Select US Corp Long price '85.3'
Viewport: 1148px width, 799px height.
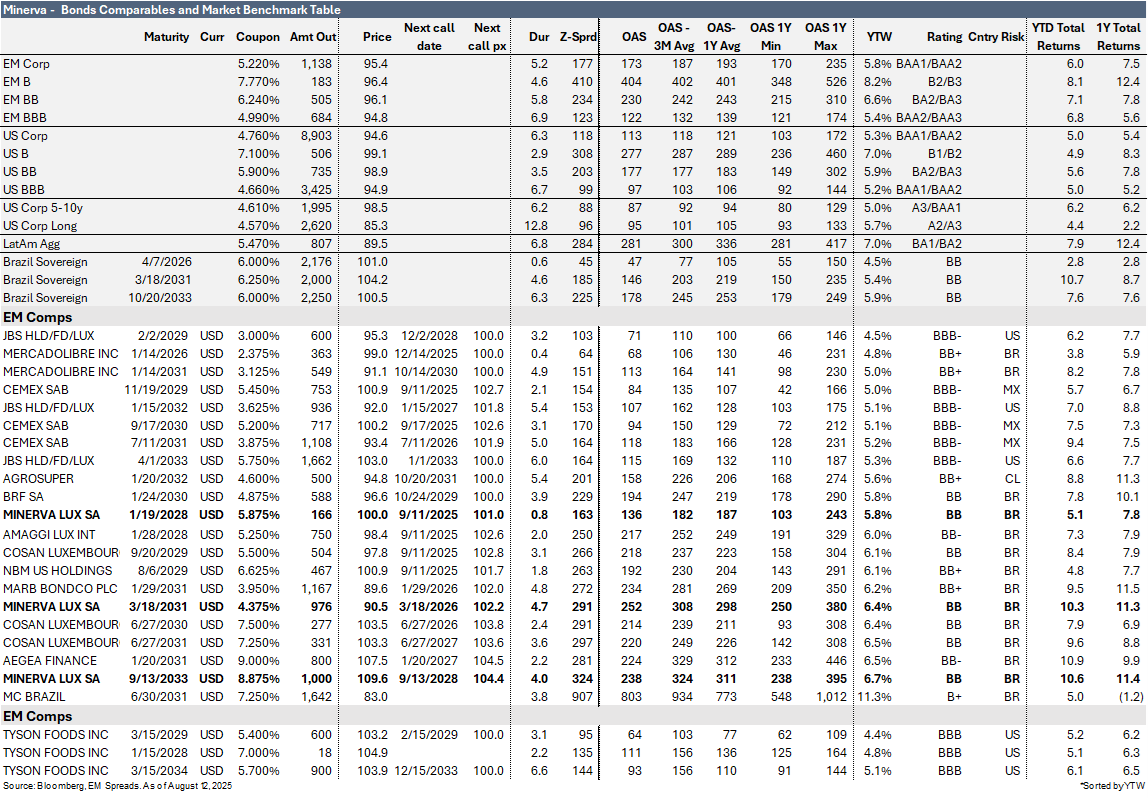tap(376, 226)
